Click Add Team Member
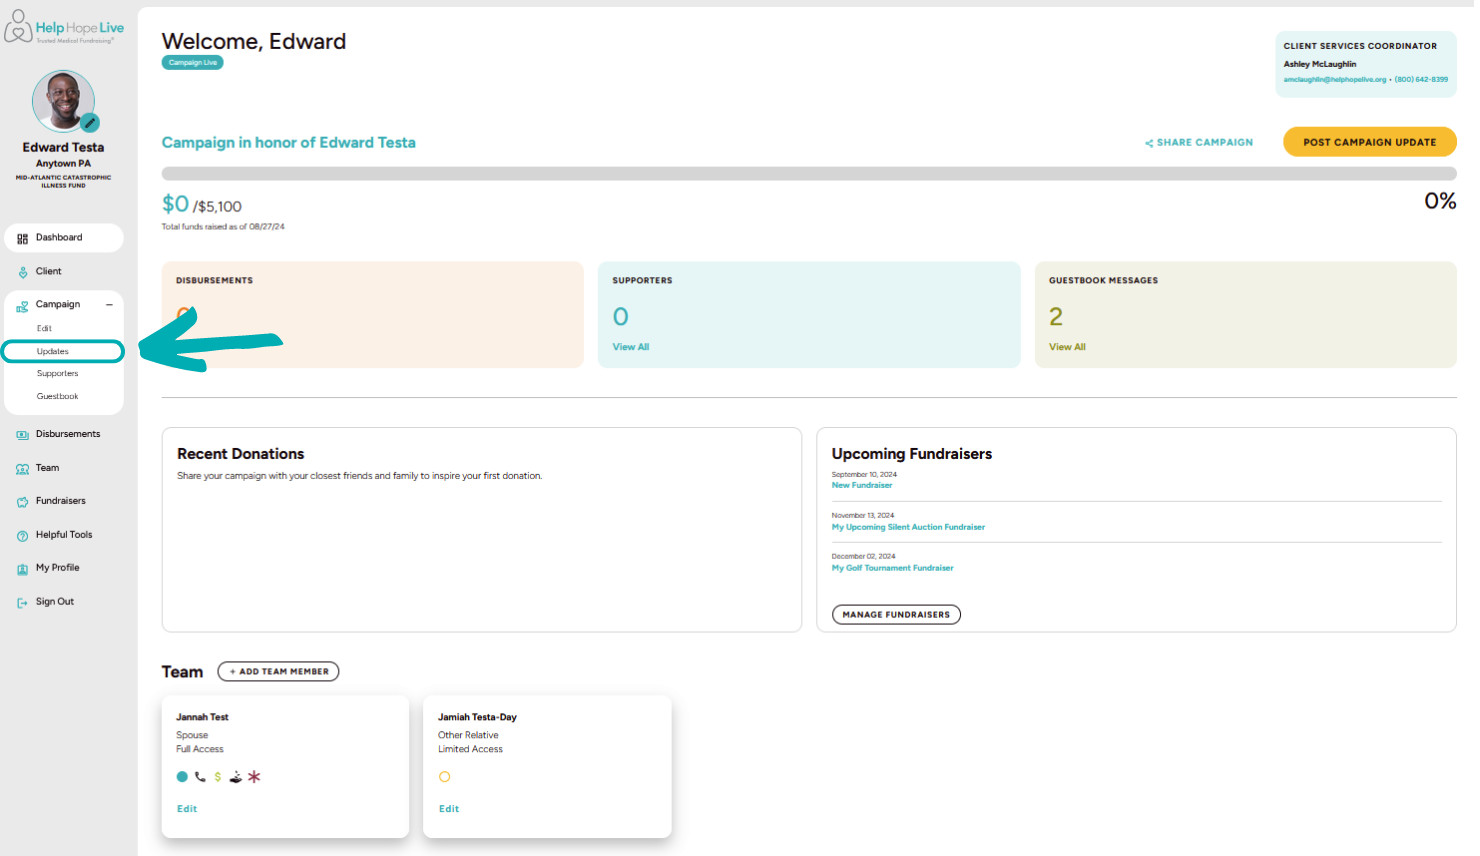 [278, 671]
